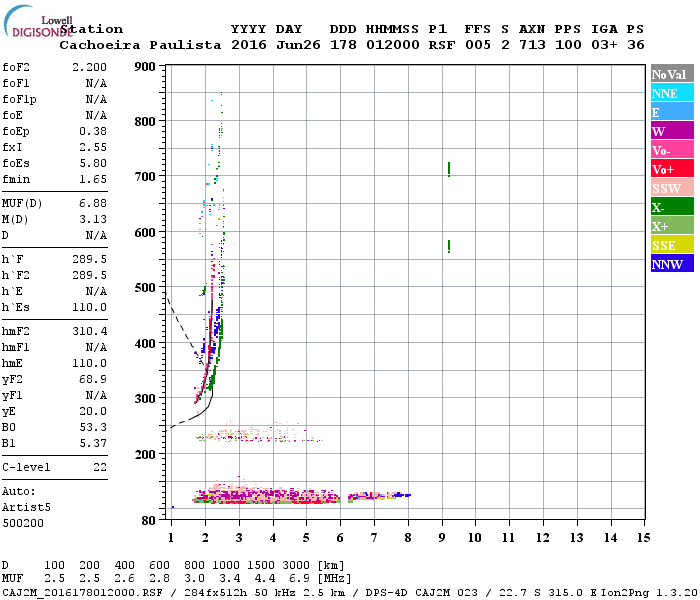Screen dimensions: 700x600
Task: Click the foEs value 5.80
Action: (x=93, y=163)
